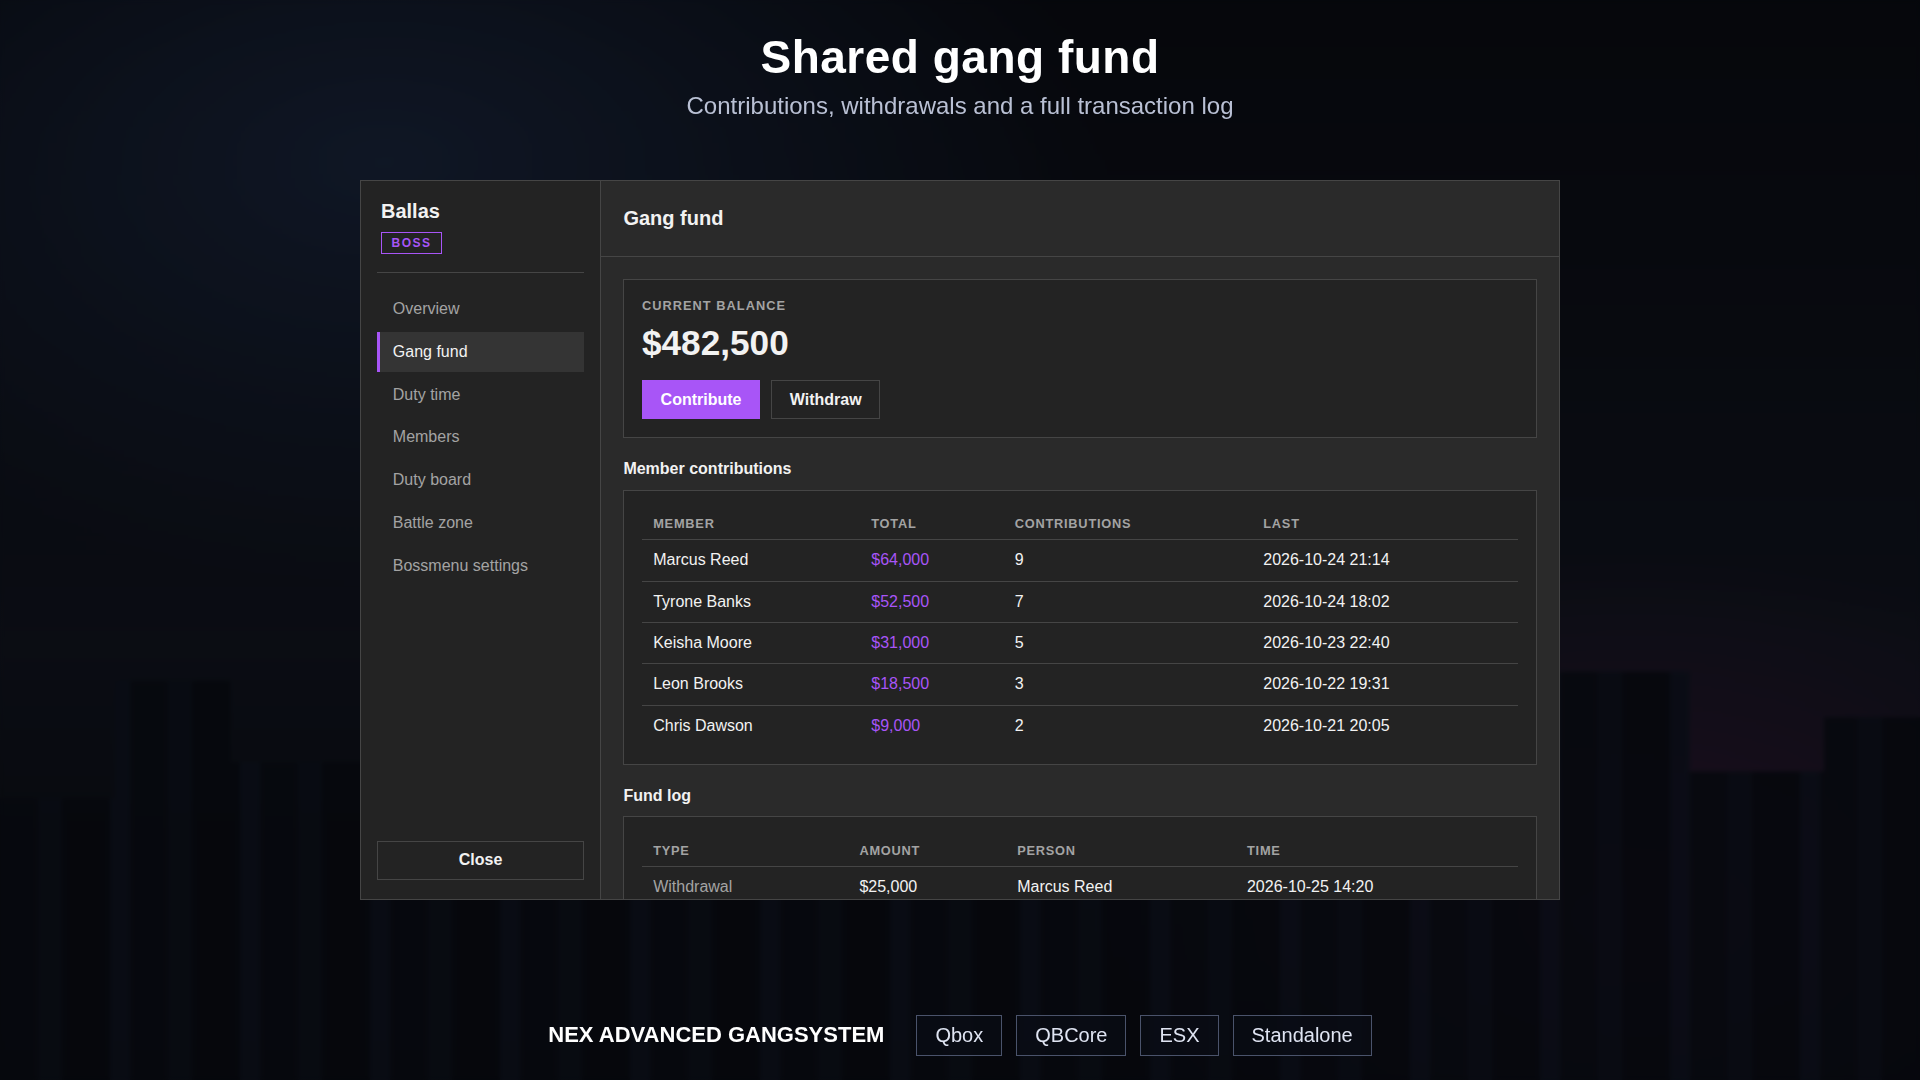
Task: Click the Total column header
Action: tap(893, 524)
